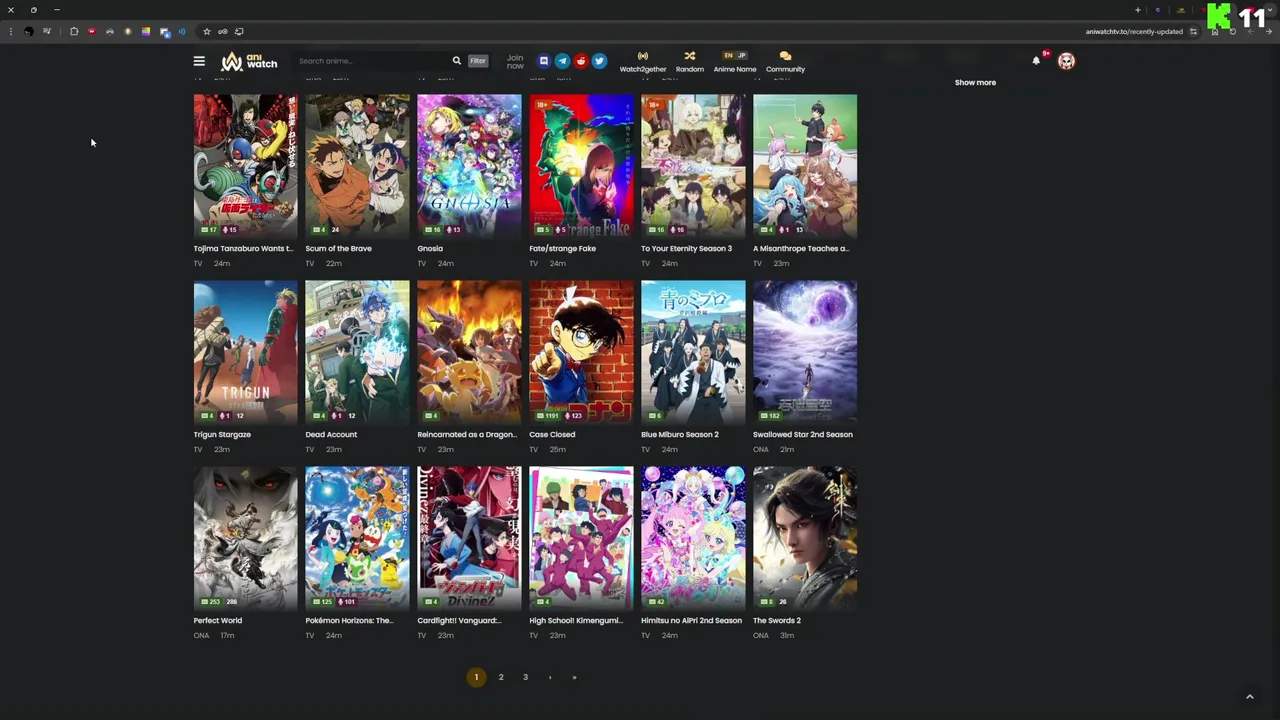This screenshot has width=1280, height=720.
Task: Click The Swords 2 title link
Action: point(777,621)
